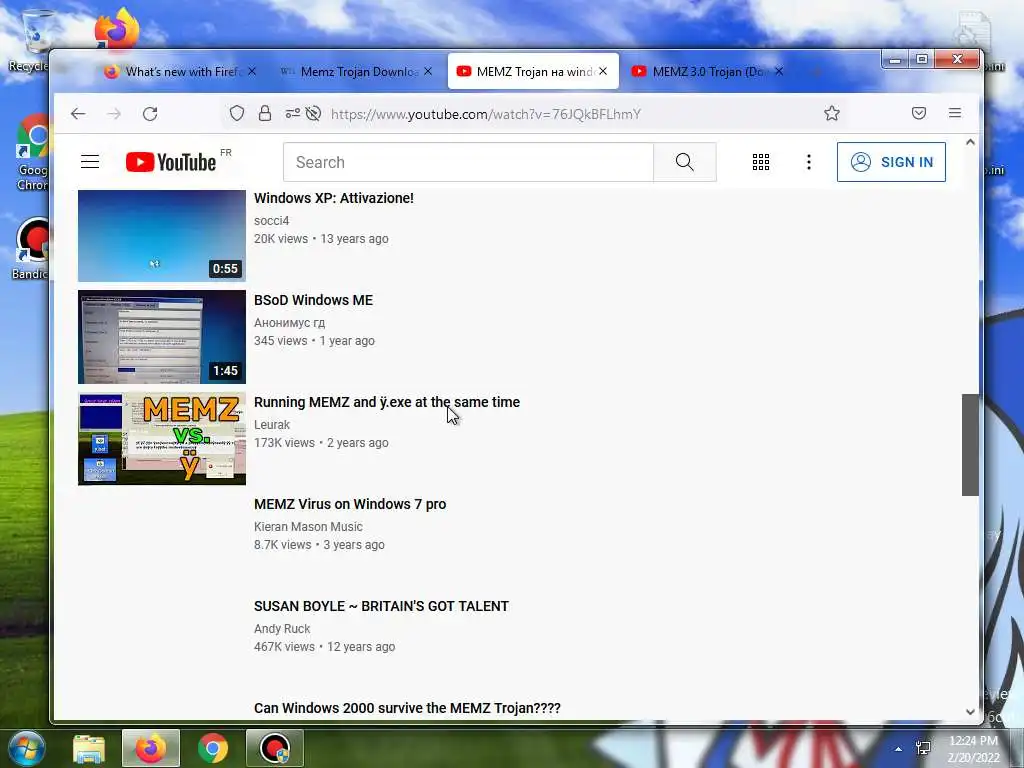Click Firefox icon on the taskbar

pos(151,748)
